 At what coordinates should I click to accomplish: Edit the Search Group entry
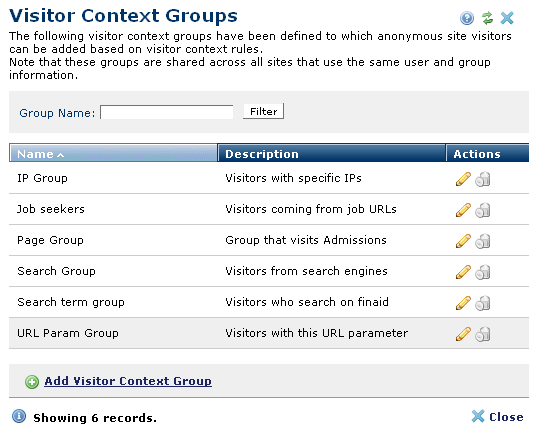click(463, 272)
